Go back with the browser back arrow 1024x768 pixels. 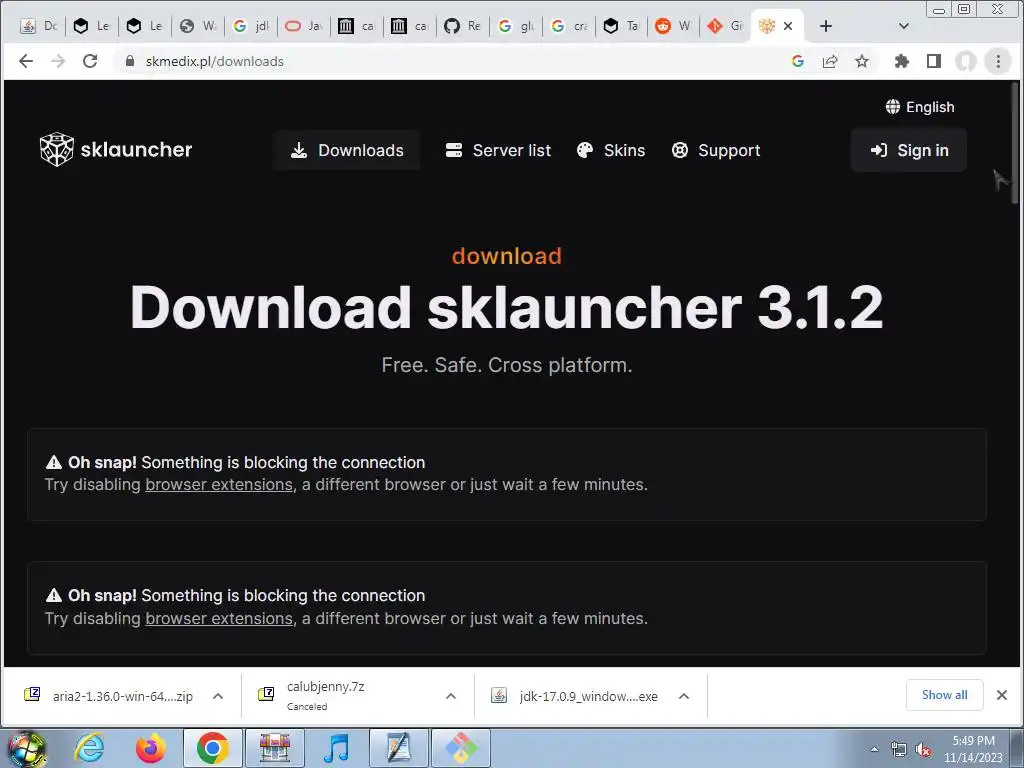[25, 61]
